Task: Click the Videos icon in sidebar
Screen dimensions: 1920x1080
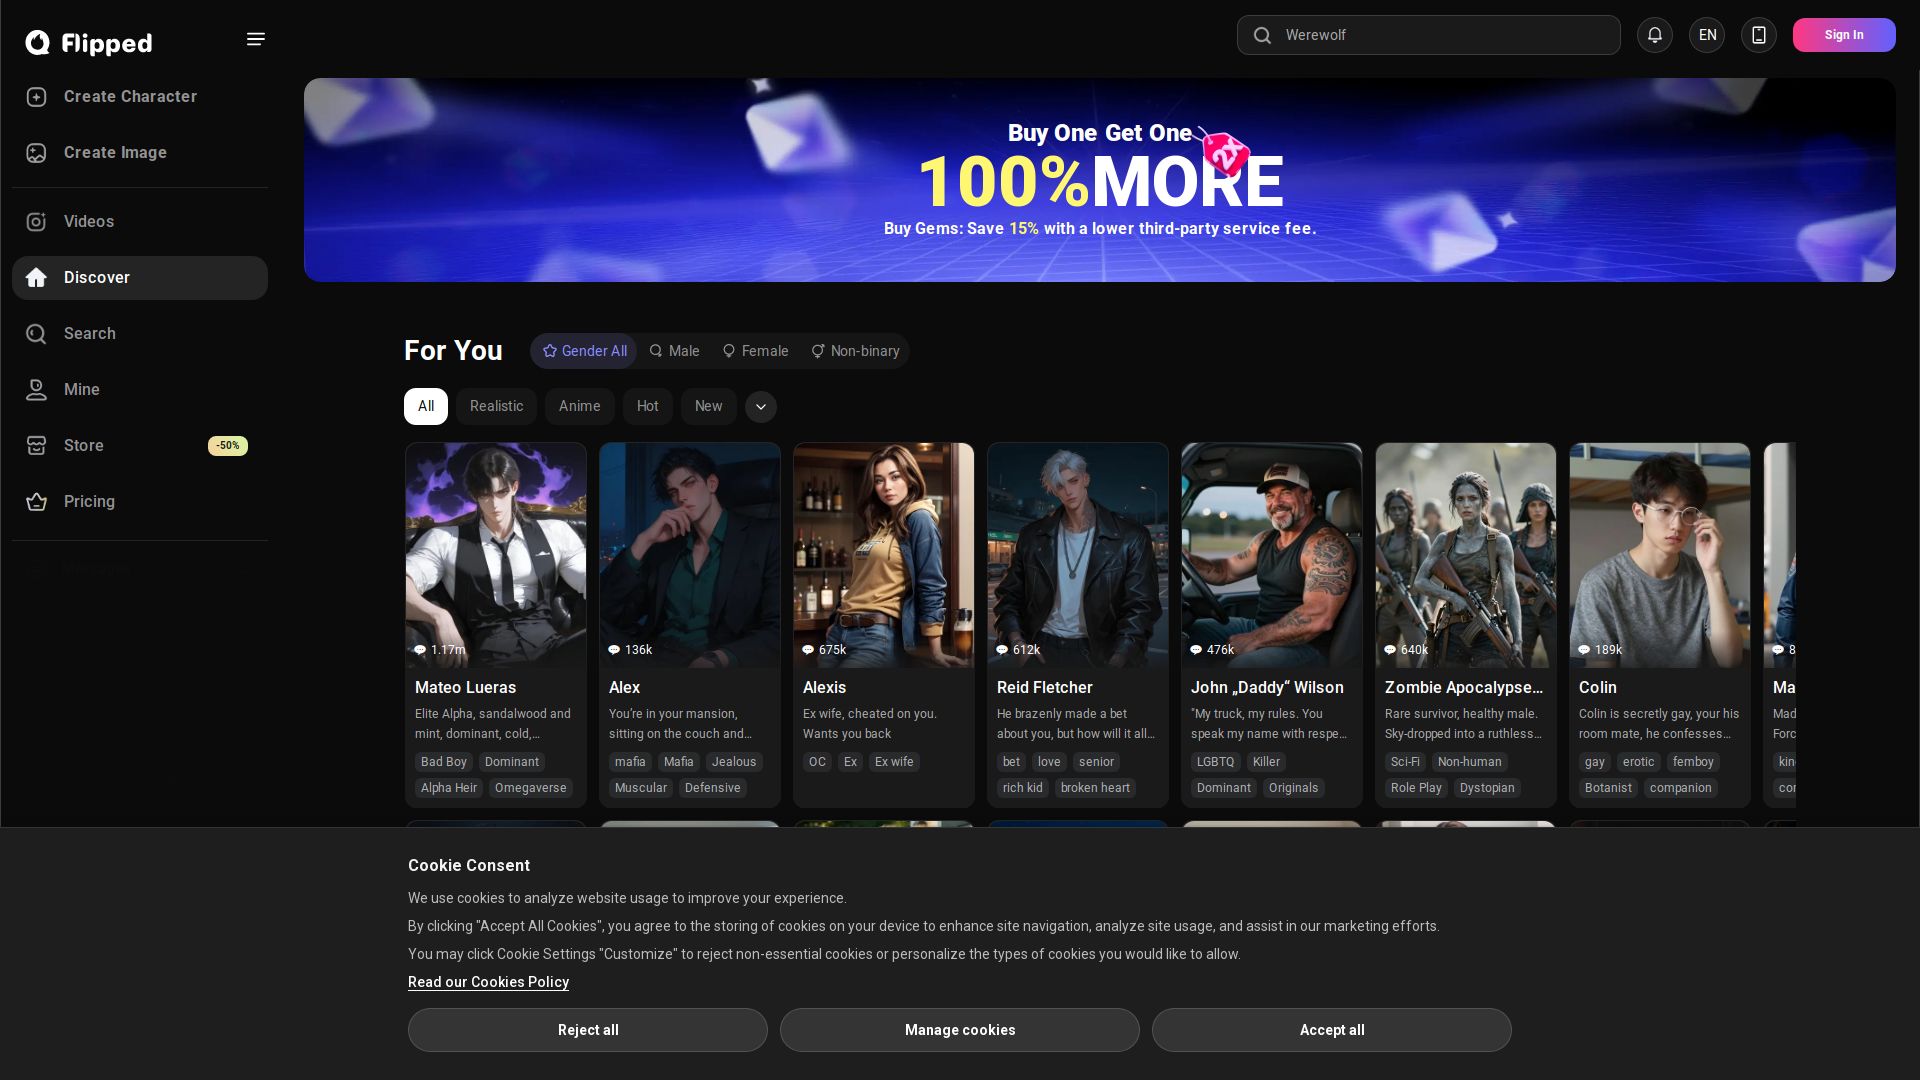Action: 37,222
